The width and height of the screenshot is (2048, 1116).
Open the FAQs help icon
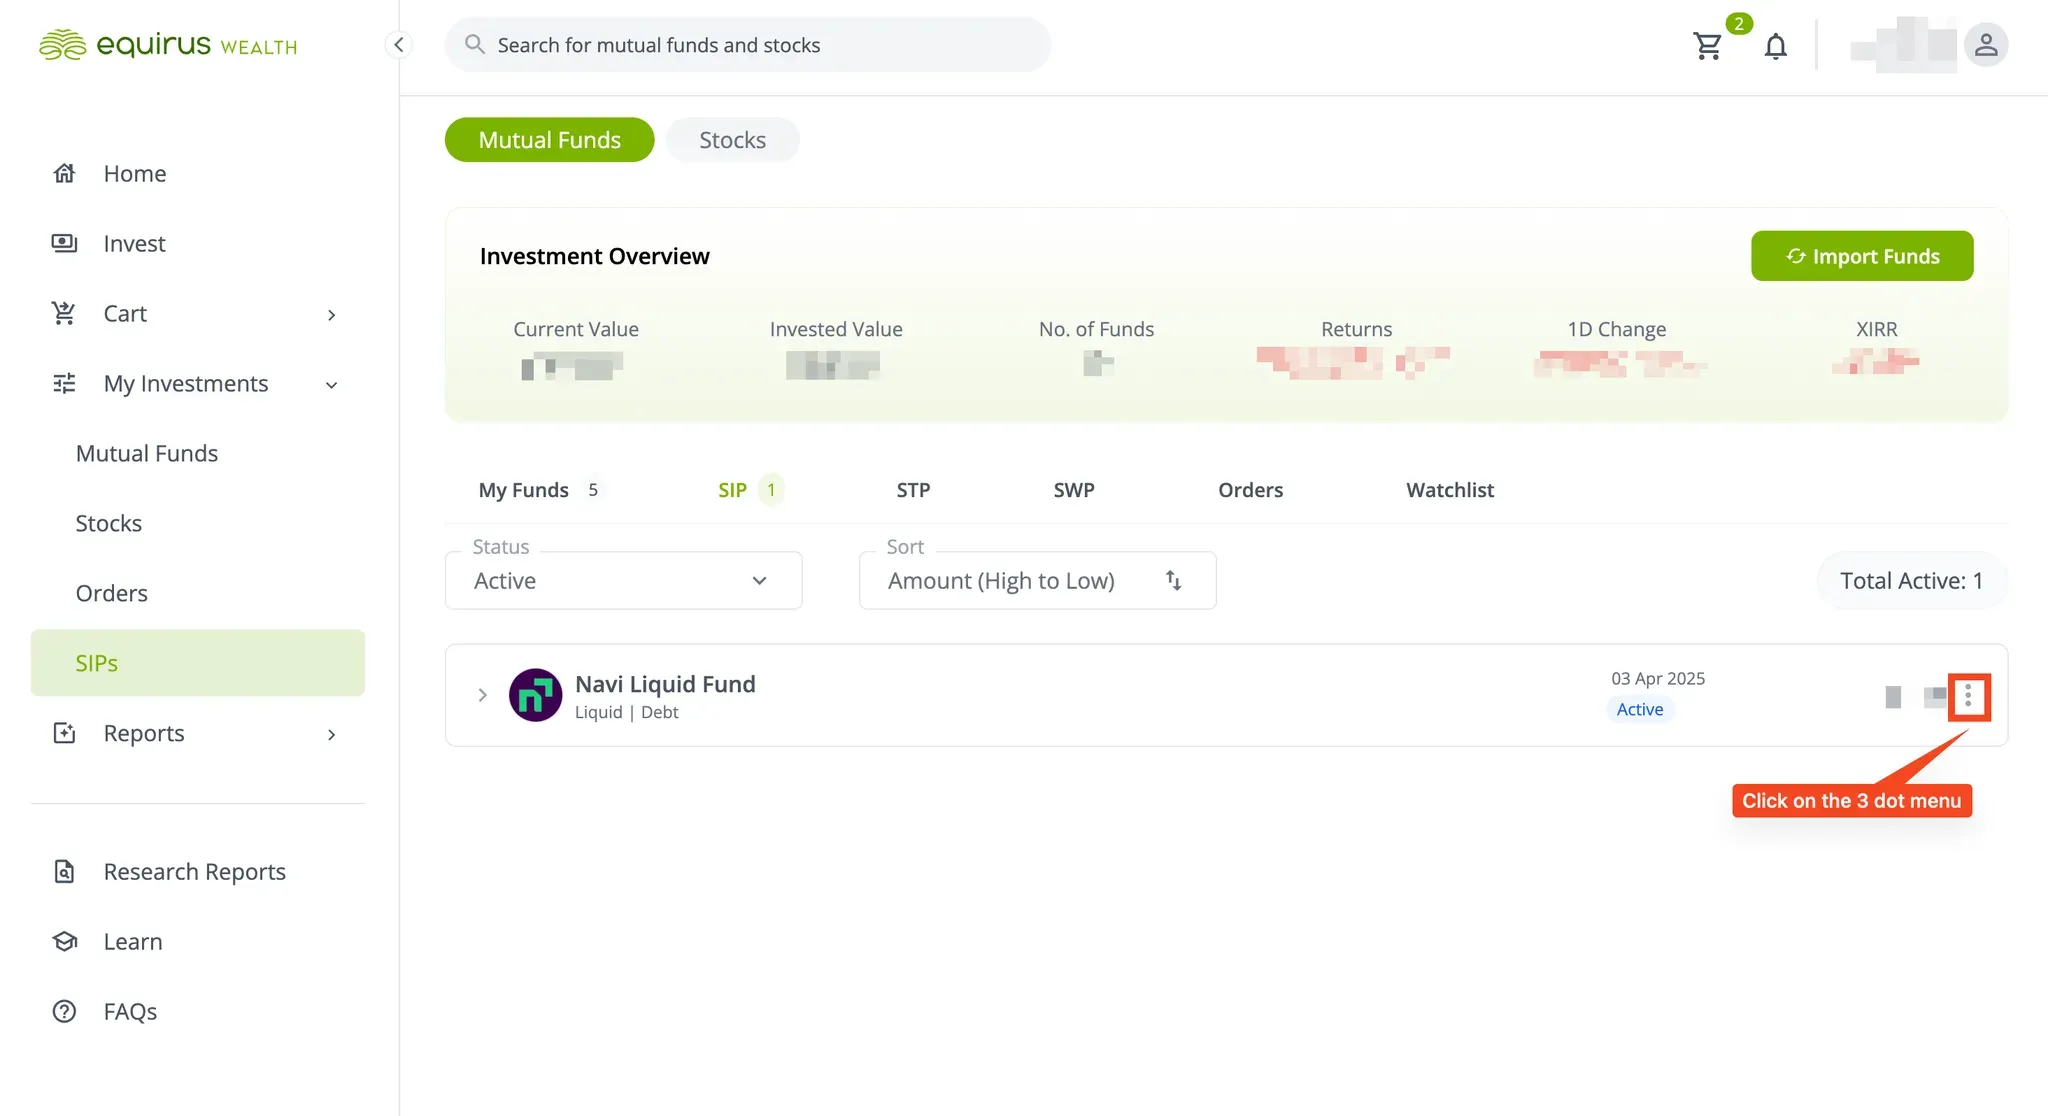point(64,1012)
